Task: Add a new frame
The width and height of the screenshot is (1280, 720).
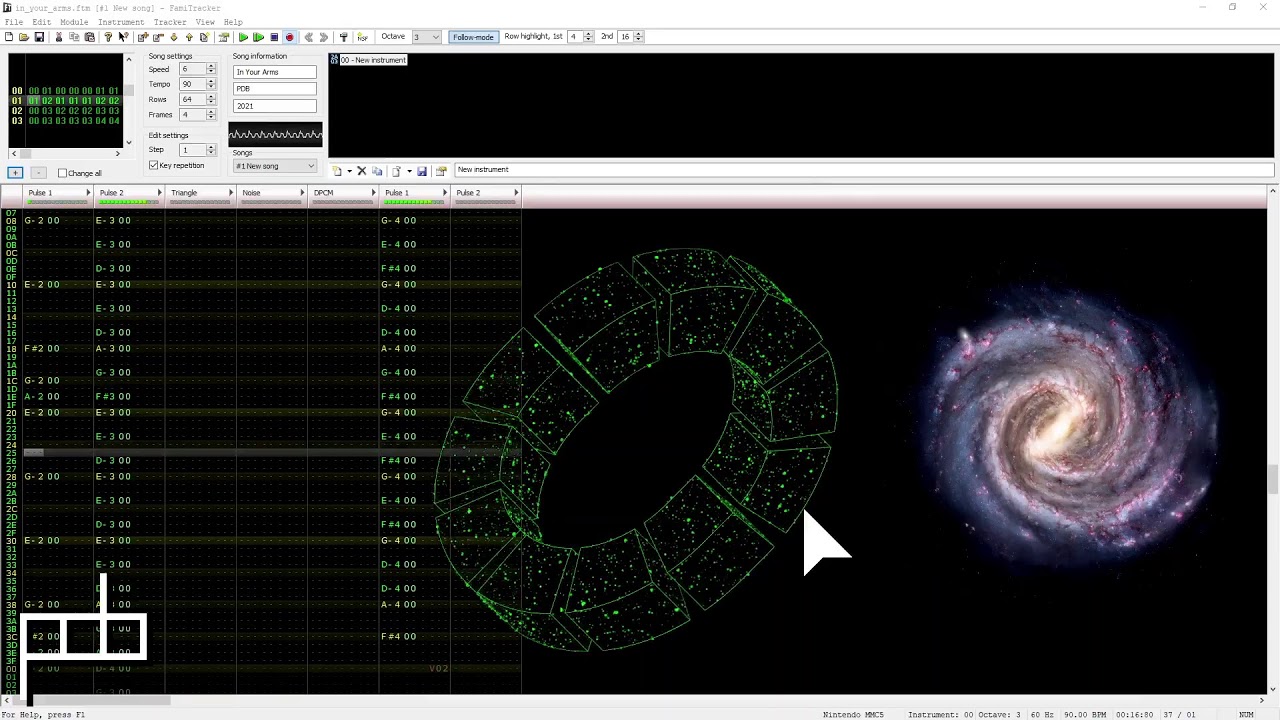Action: click(143, 37)
